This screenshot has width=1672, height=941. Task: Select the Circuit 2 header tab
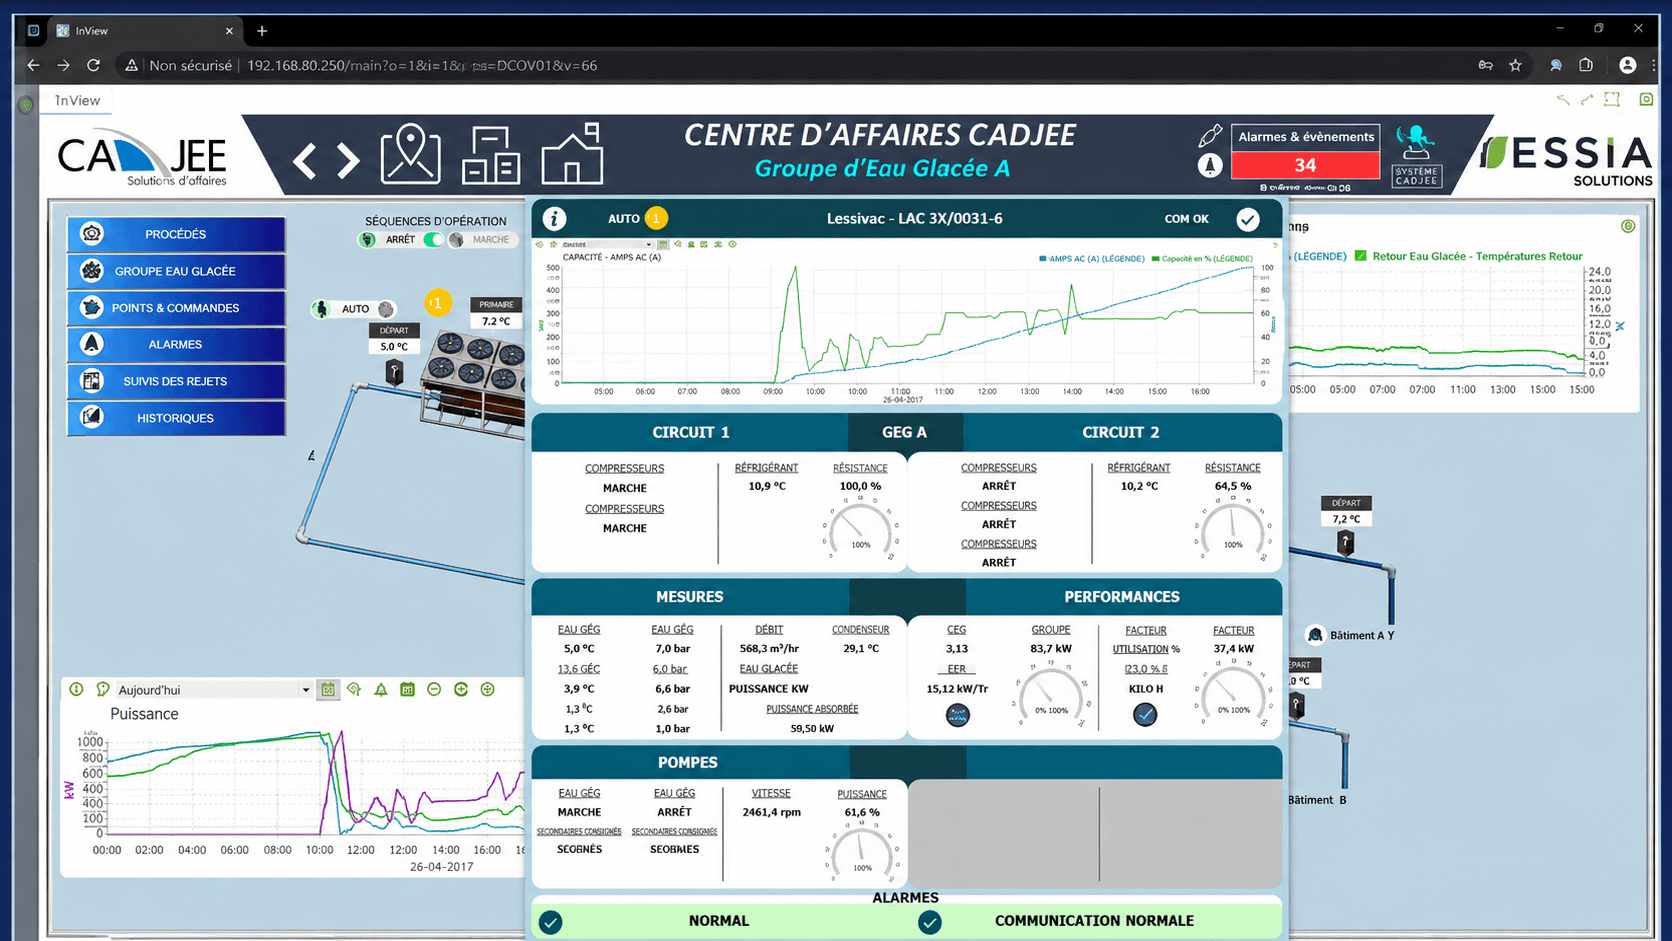pyautogui.click(x=1121, y=432)
